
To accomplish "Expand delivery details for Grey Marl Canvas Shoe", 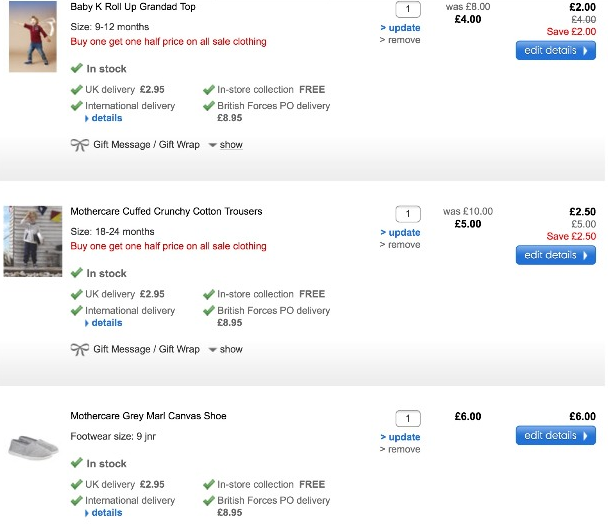I will click(104, 513).
